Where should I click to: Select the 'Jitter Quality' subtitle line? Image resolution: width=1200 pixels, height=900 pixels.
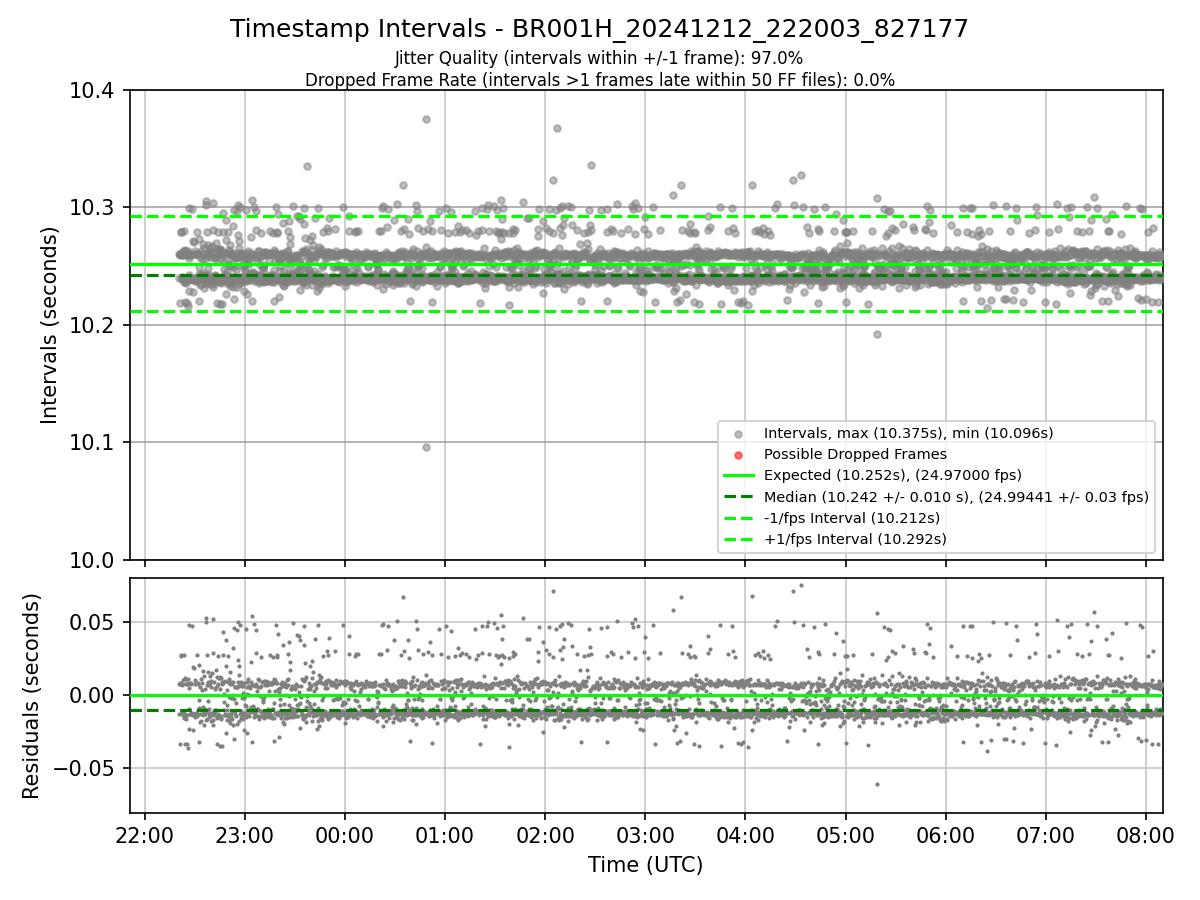[599, 58]
